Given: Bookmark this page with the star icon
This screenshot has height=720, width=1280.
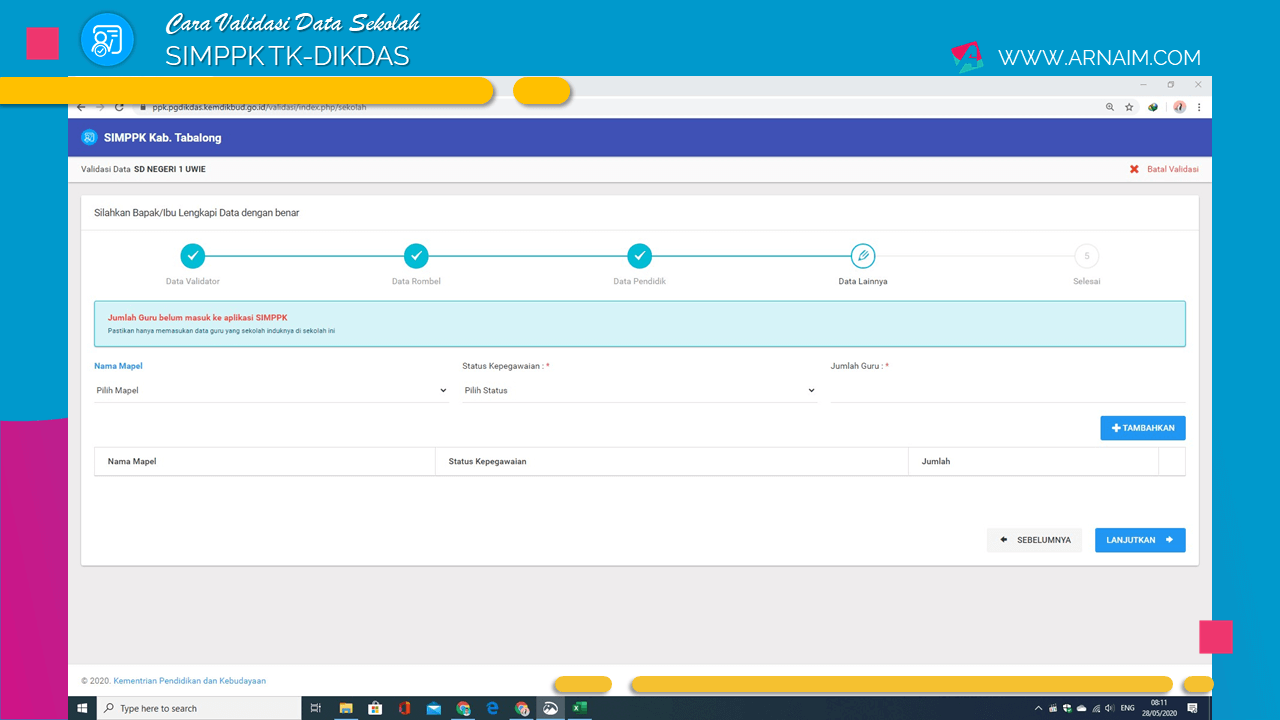Looking at the screenshot, I should 1129,107.
